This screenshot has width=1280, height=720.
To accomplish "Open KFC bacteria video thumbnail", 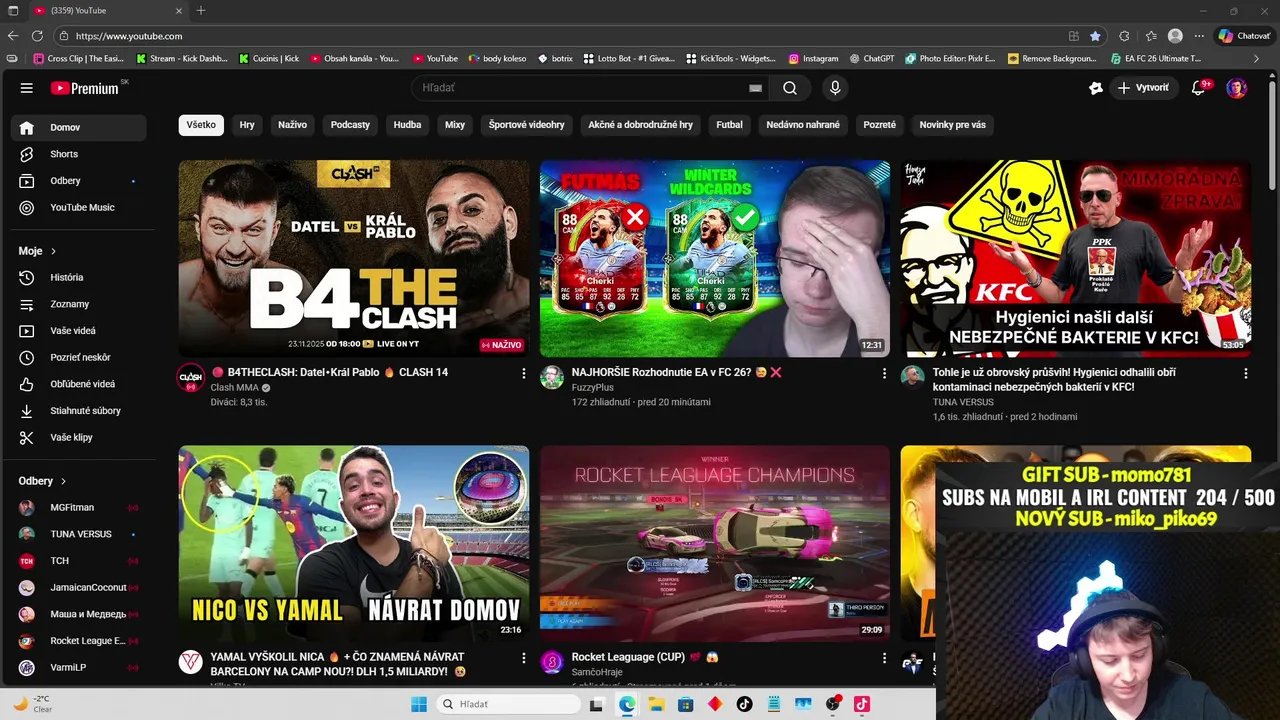I will (1076, 258).
